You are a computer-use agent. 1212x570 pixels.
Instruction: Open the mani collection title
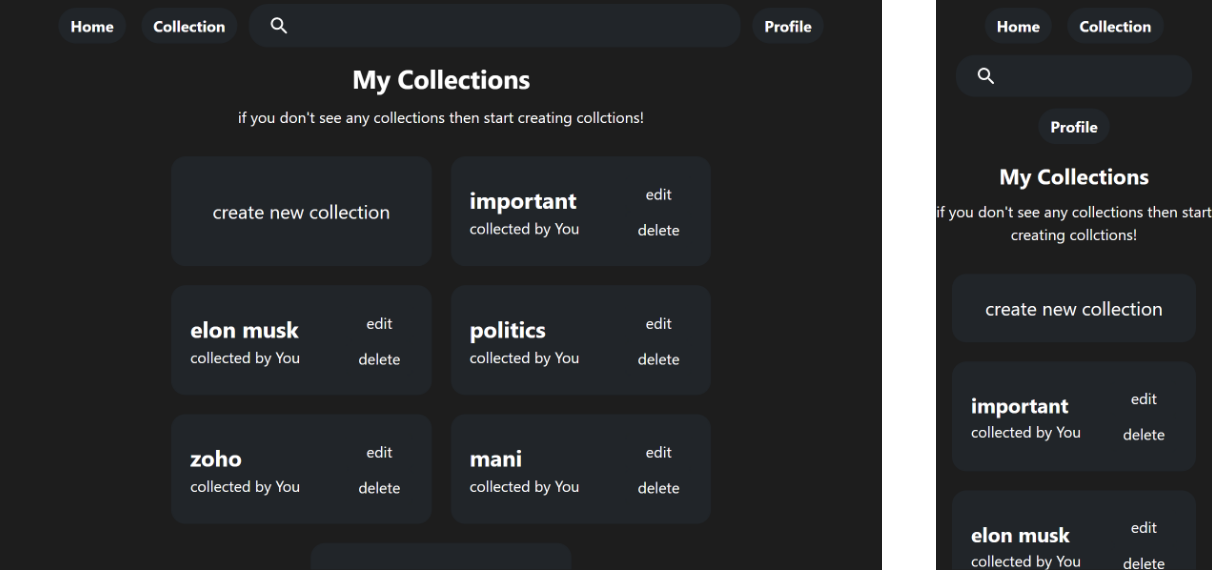[x=496, y=460]
